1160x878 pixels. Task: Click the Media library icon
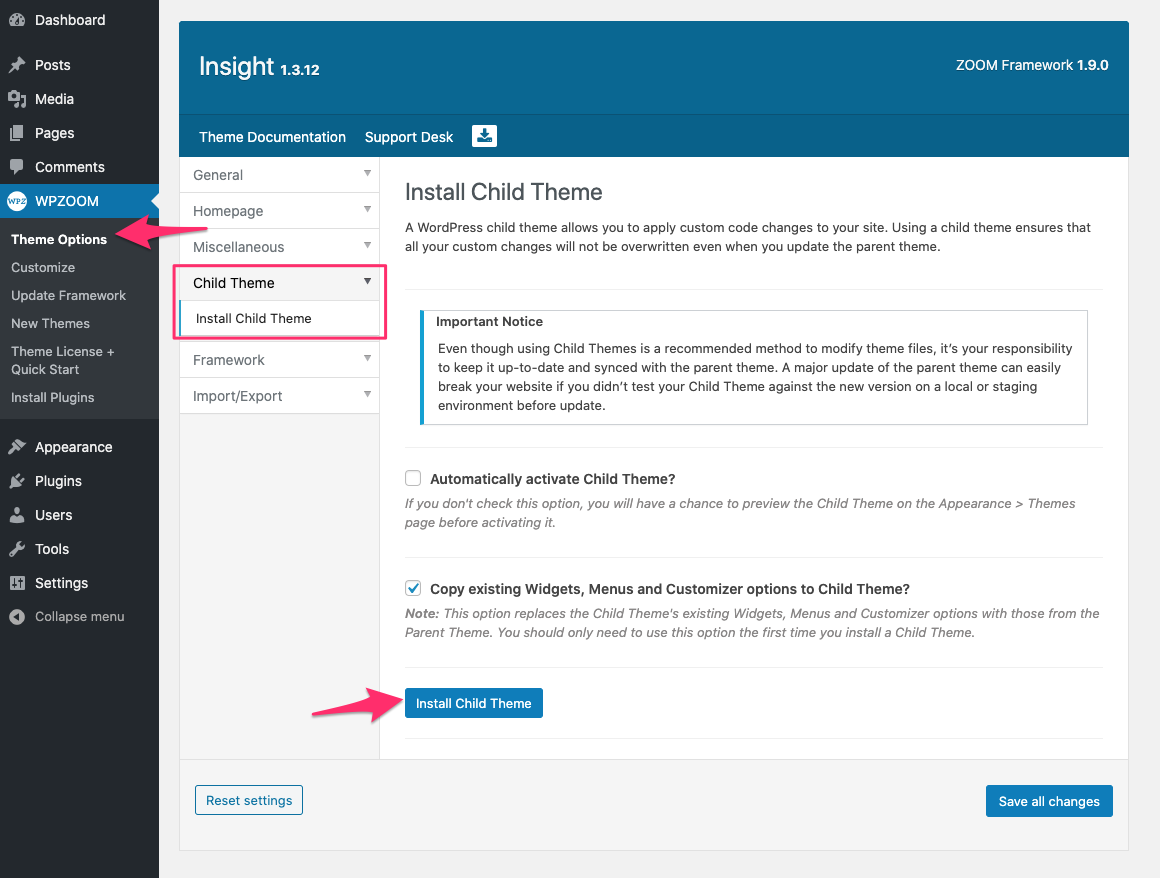coord(17,99)
